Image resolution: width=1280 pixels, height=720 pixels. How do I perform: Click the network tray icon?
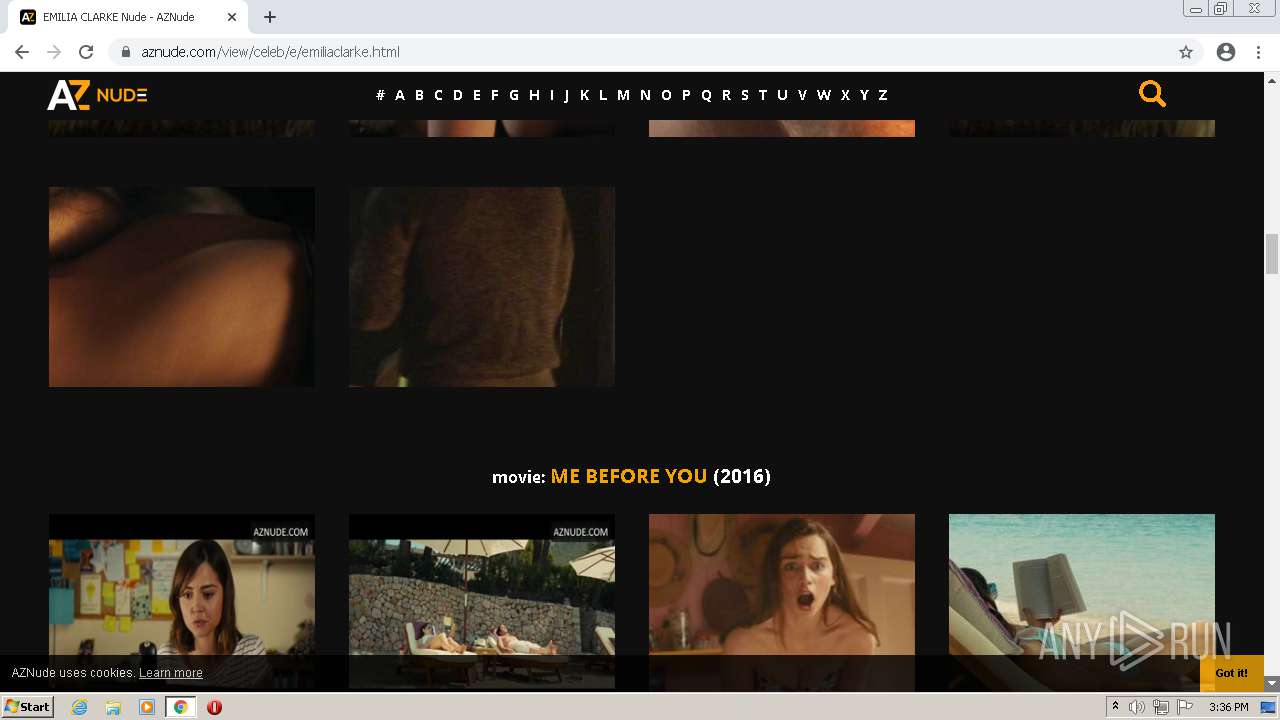(x=1161, y=707)
